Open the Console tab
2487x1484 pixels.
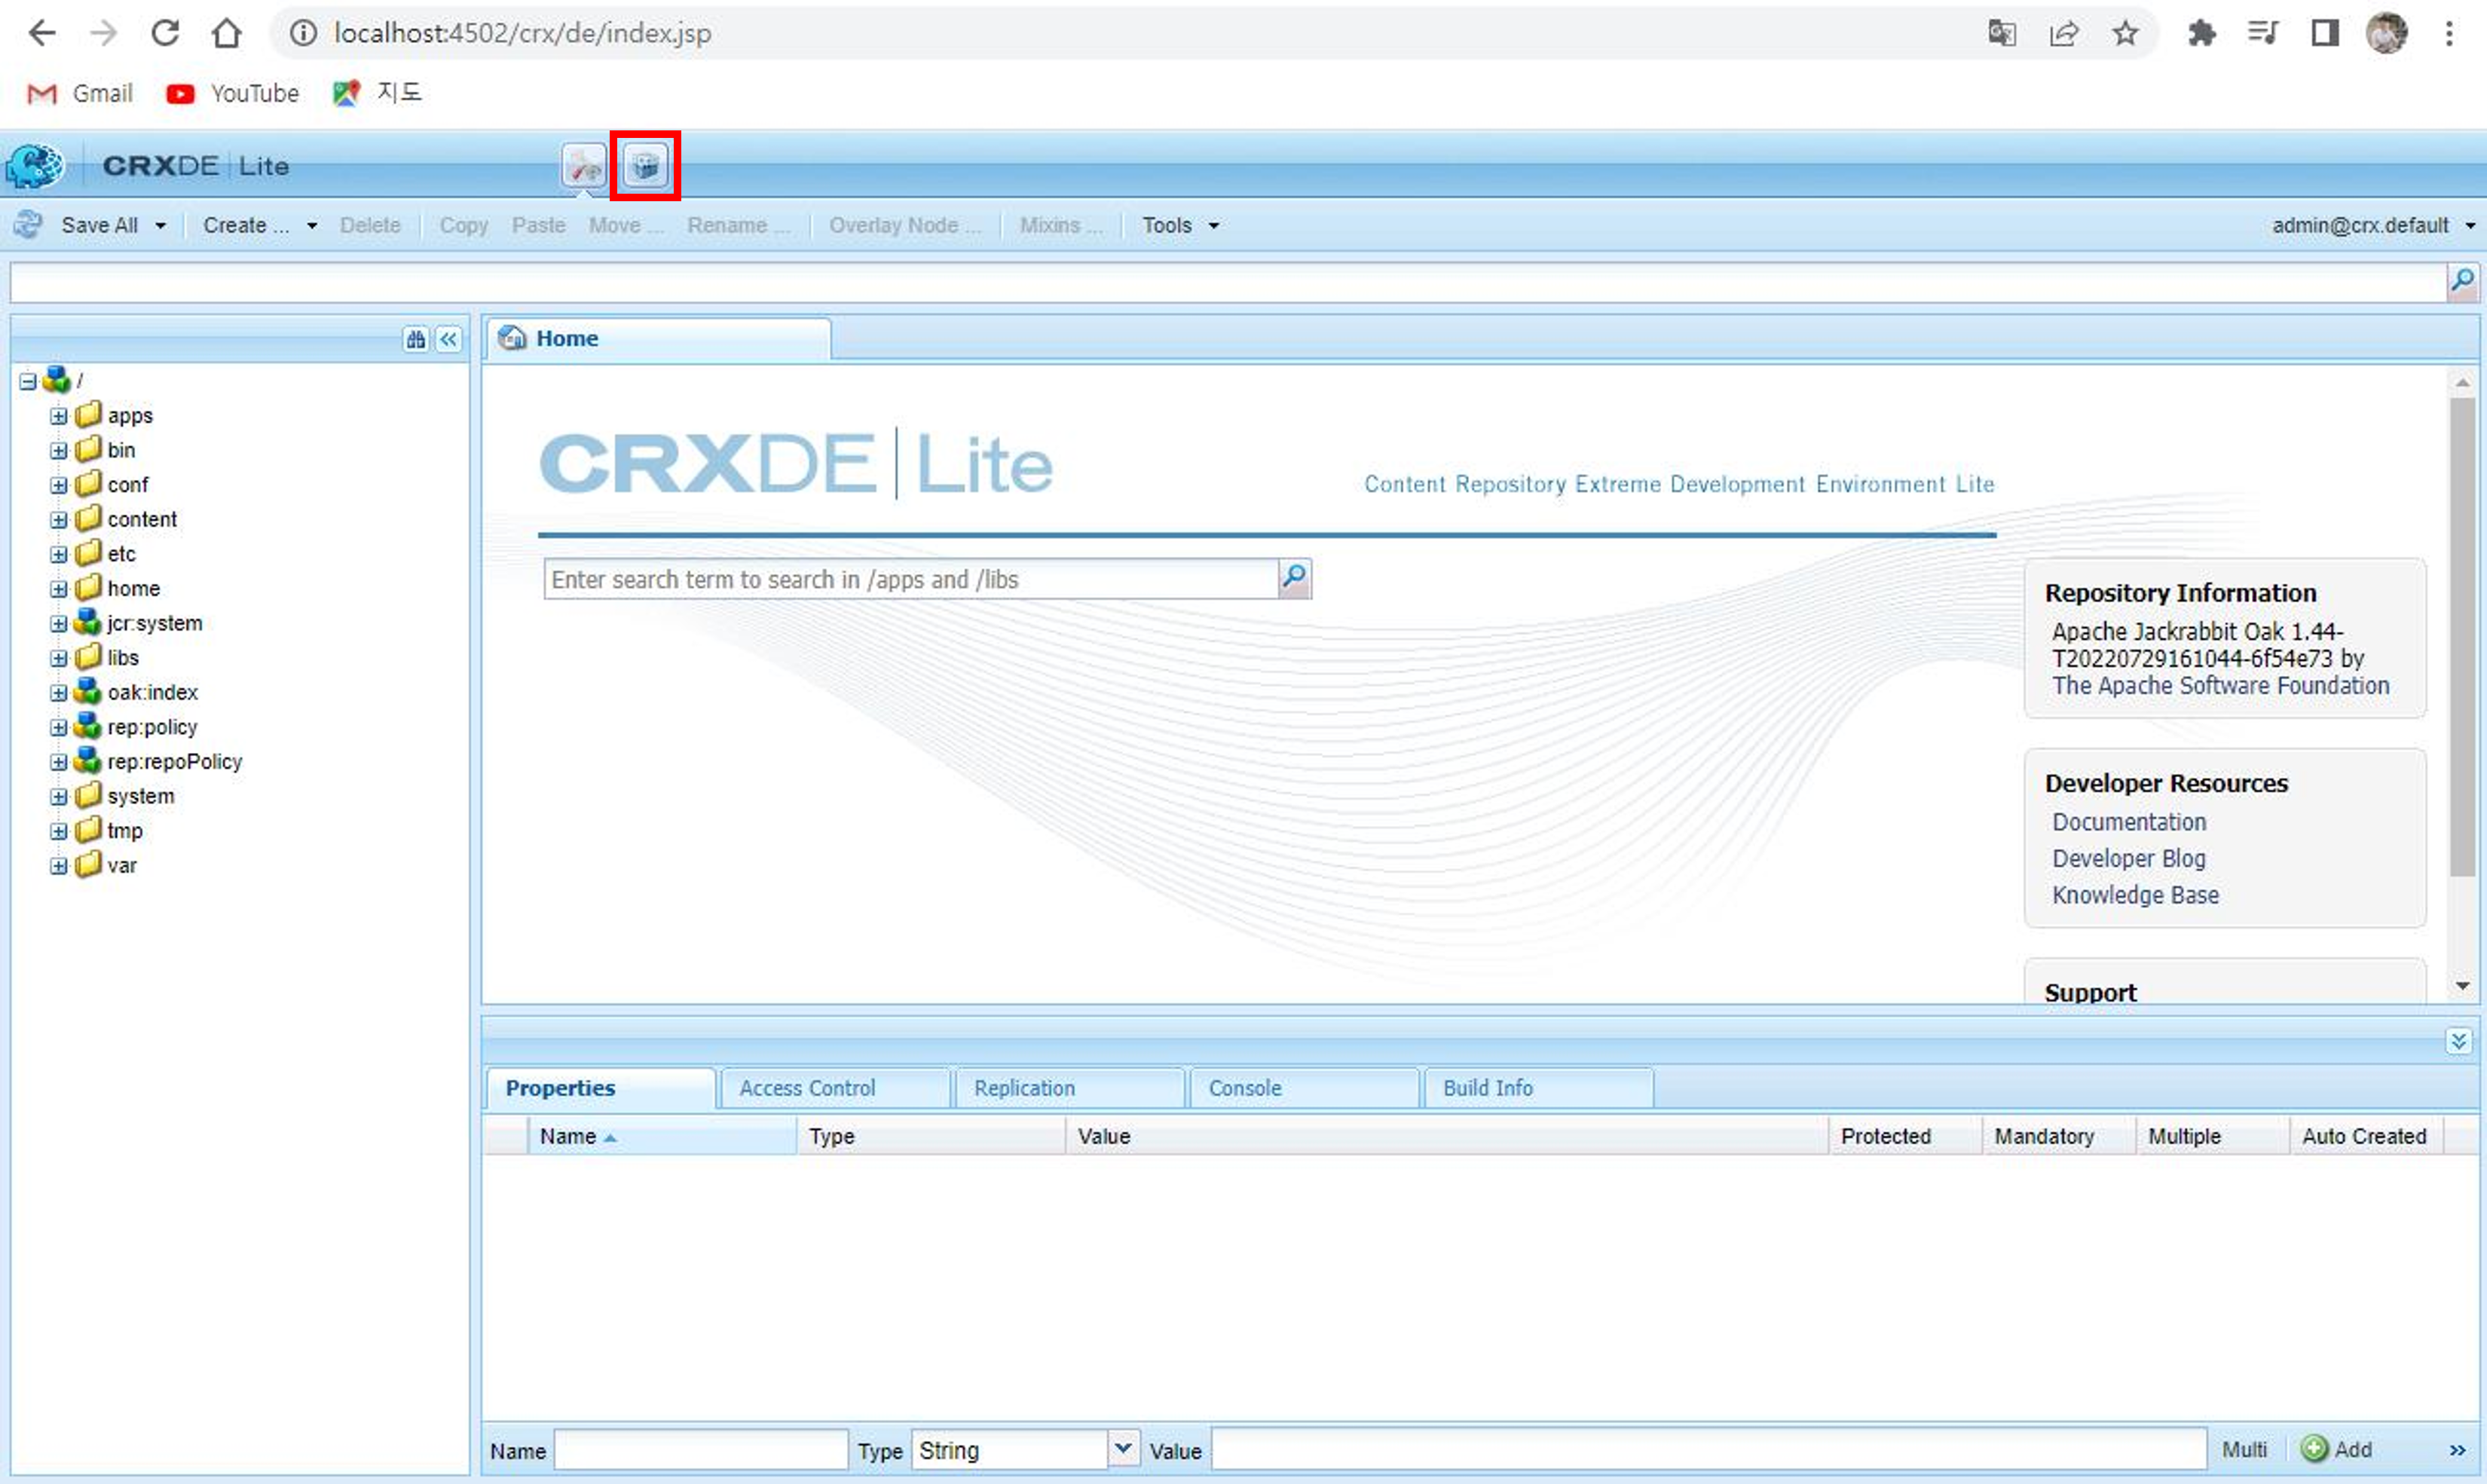1244,1088
